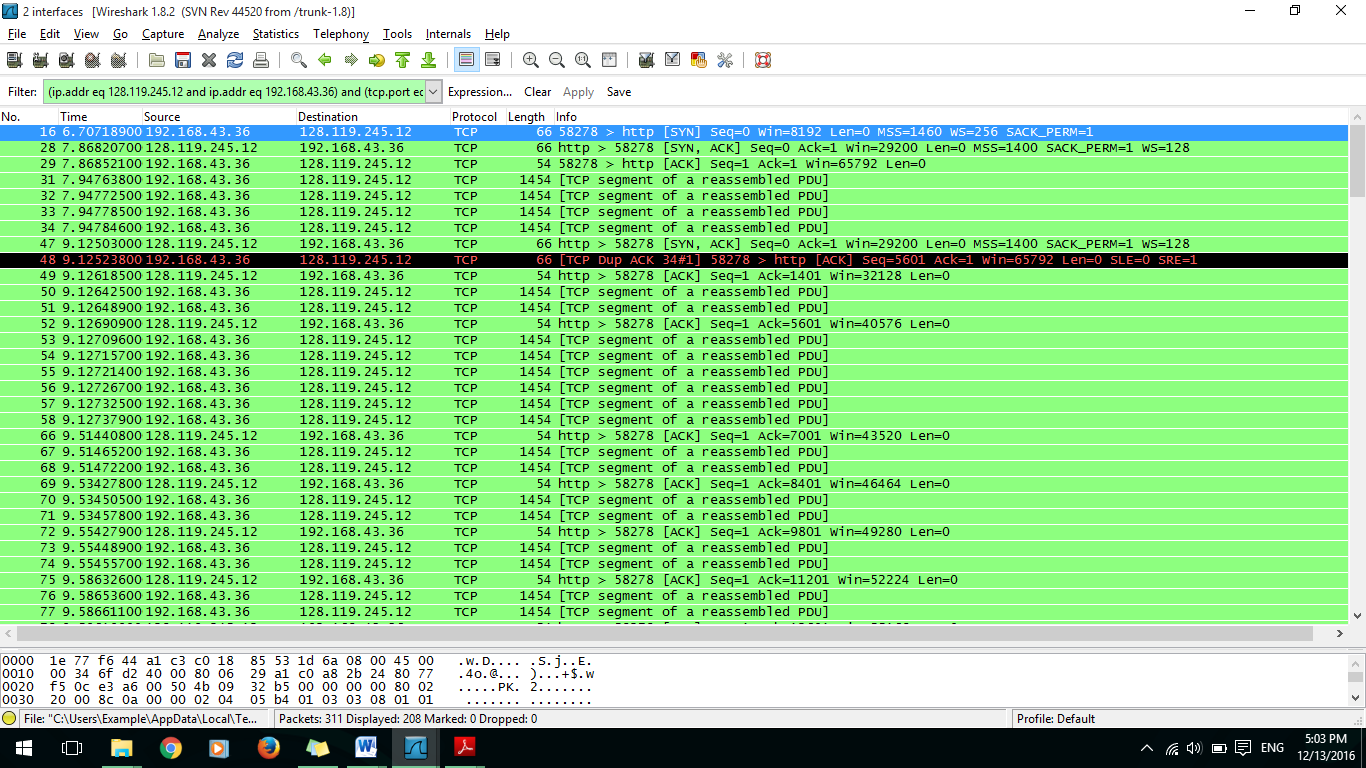Toggle auto scroll in live capture
Image resolution: width=1366 pixels, height=768 pixels.
[492, 60]
